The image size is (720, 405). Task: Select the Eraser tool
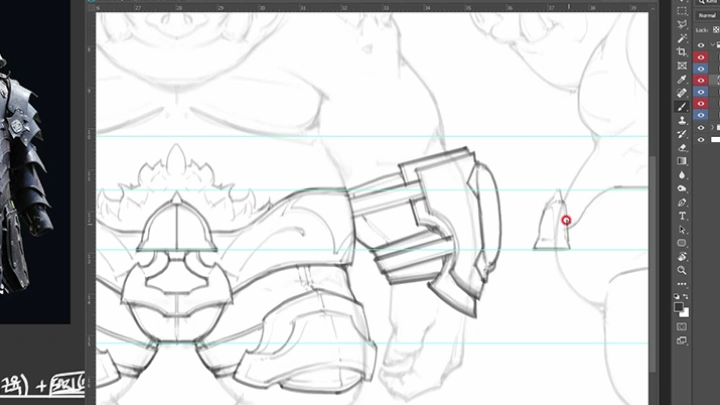[x=682, y=148]
